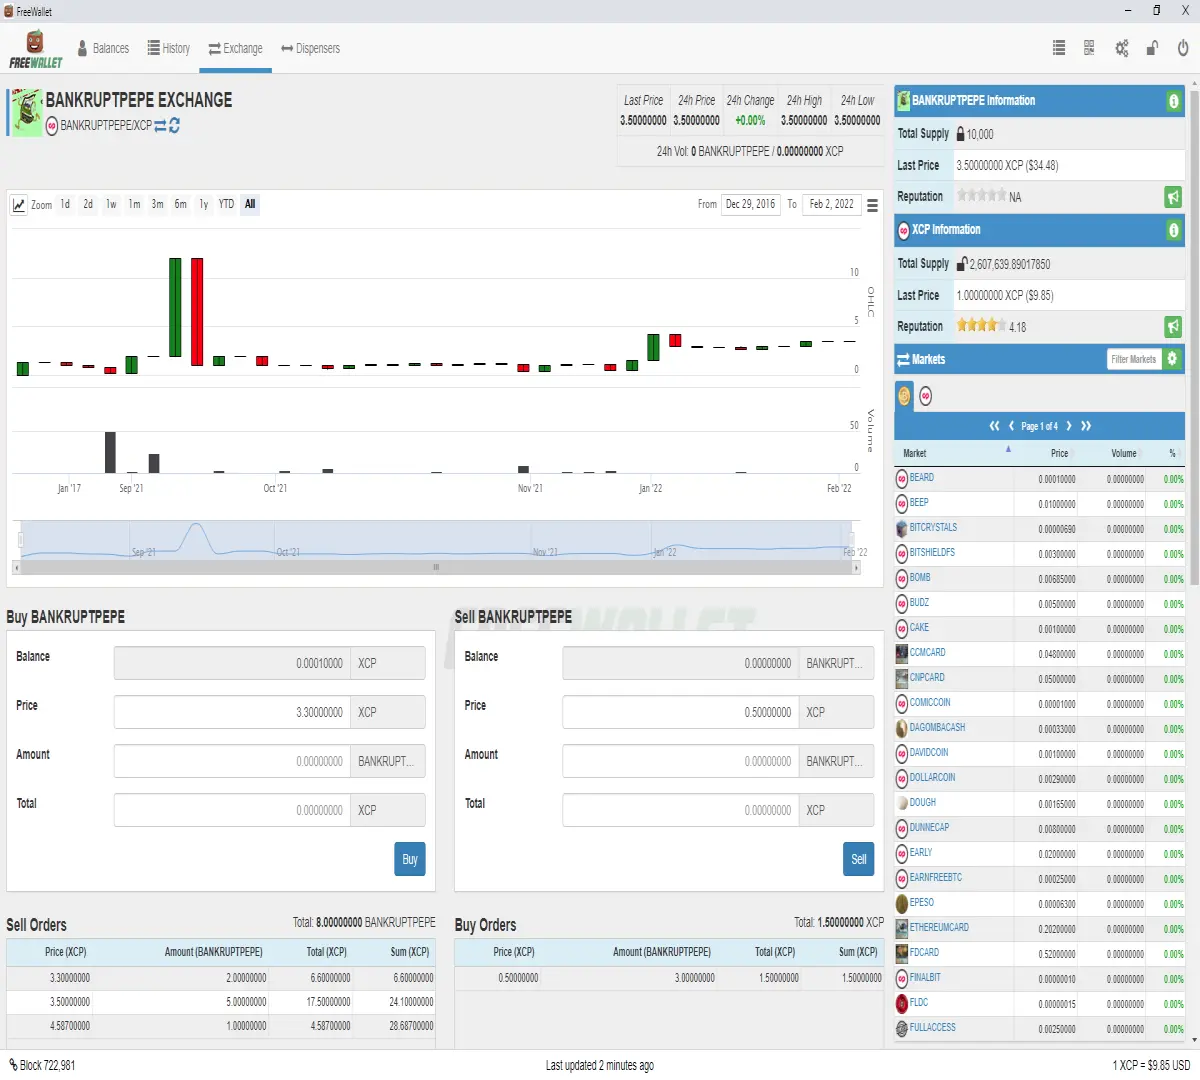Click the BANKRUPTPEPE asset image thumbnail
Image resolution: width=1200 pixels, height=1080 pixels.
25,112
